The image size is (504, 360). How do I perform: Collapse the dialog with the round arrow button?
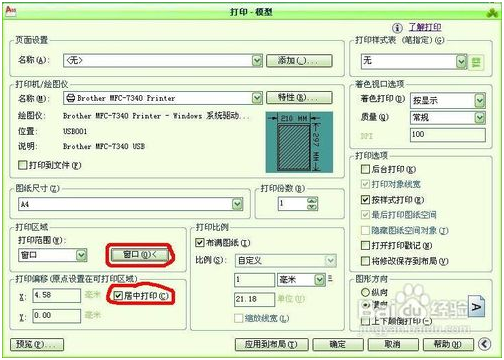[x=484, y=344]
